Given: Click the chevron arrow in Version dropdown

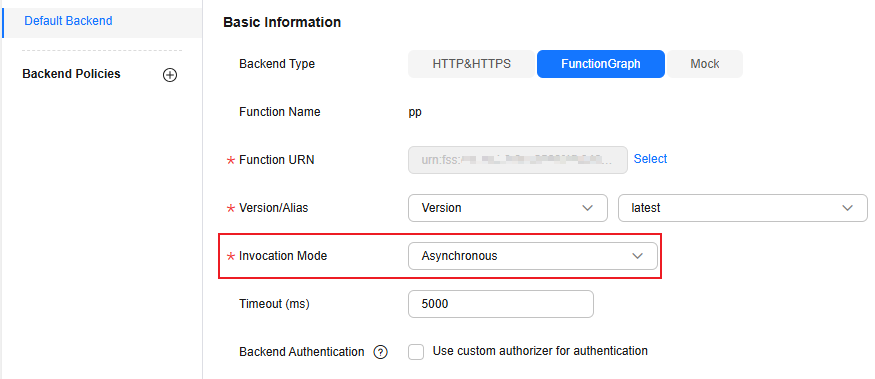Looking at the screenshot, I should [x=587, y=208].
